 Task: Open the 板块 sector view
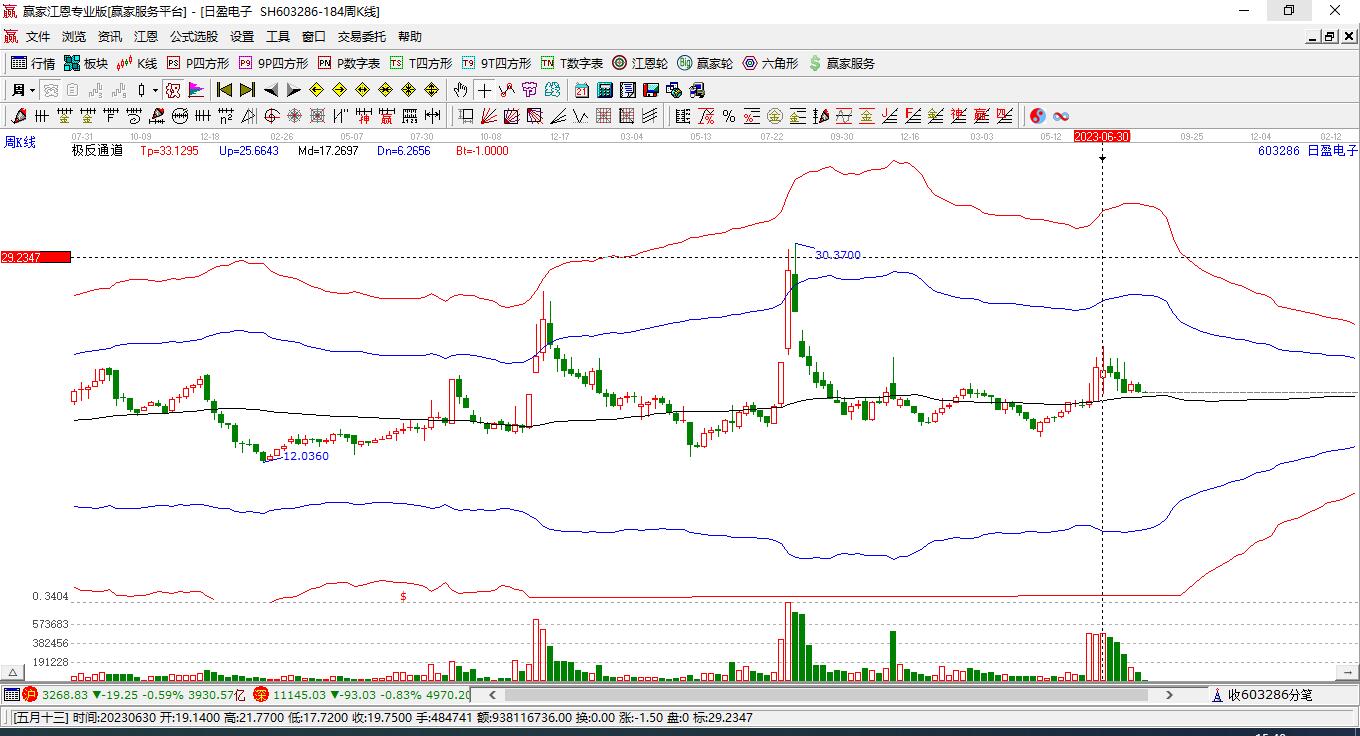pyautogui.click(x=86, y=63)
